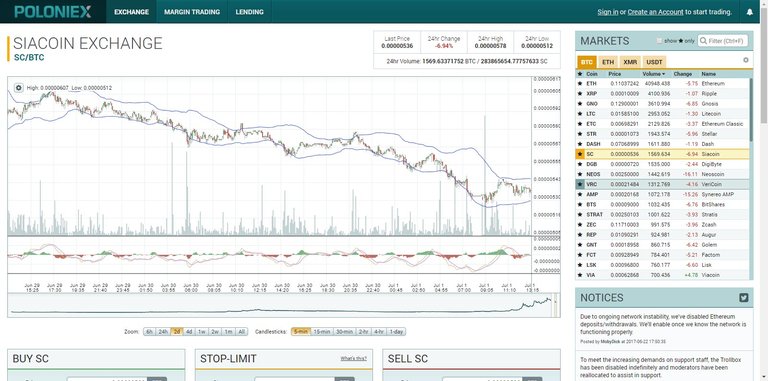Focus the markets Filter search field
768x381 pixels.
[723, 41]
